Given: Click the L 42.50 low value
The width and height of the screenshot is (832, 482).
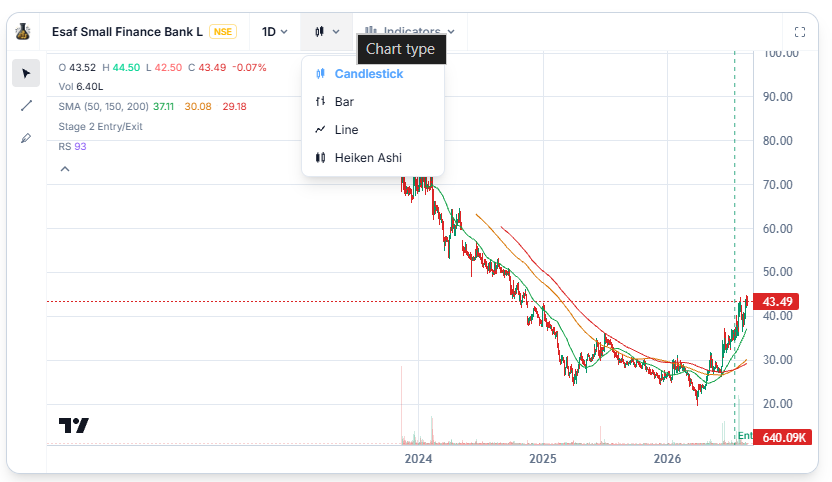Looking at the screenshot, I should click(x=164, y=67).
